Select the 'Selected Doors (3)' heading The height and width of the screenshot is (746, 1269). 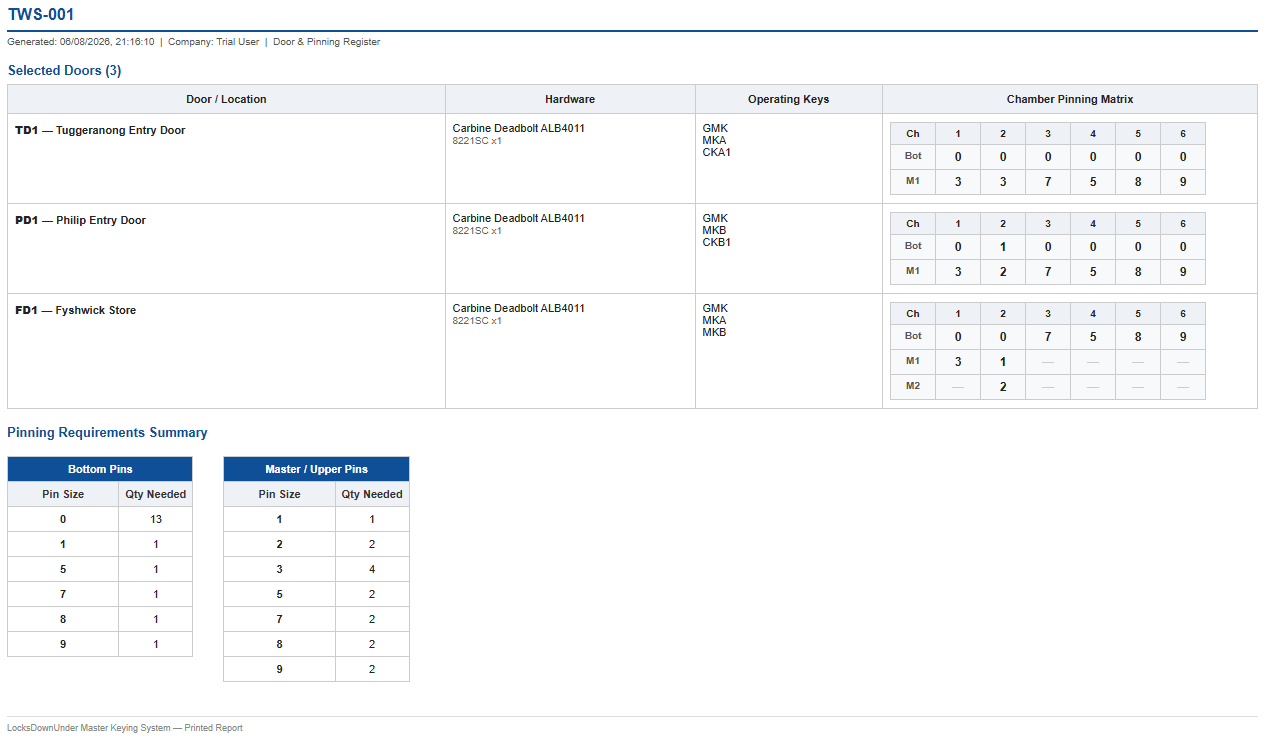[x=64, y=71]
